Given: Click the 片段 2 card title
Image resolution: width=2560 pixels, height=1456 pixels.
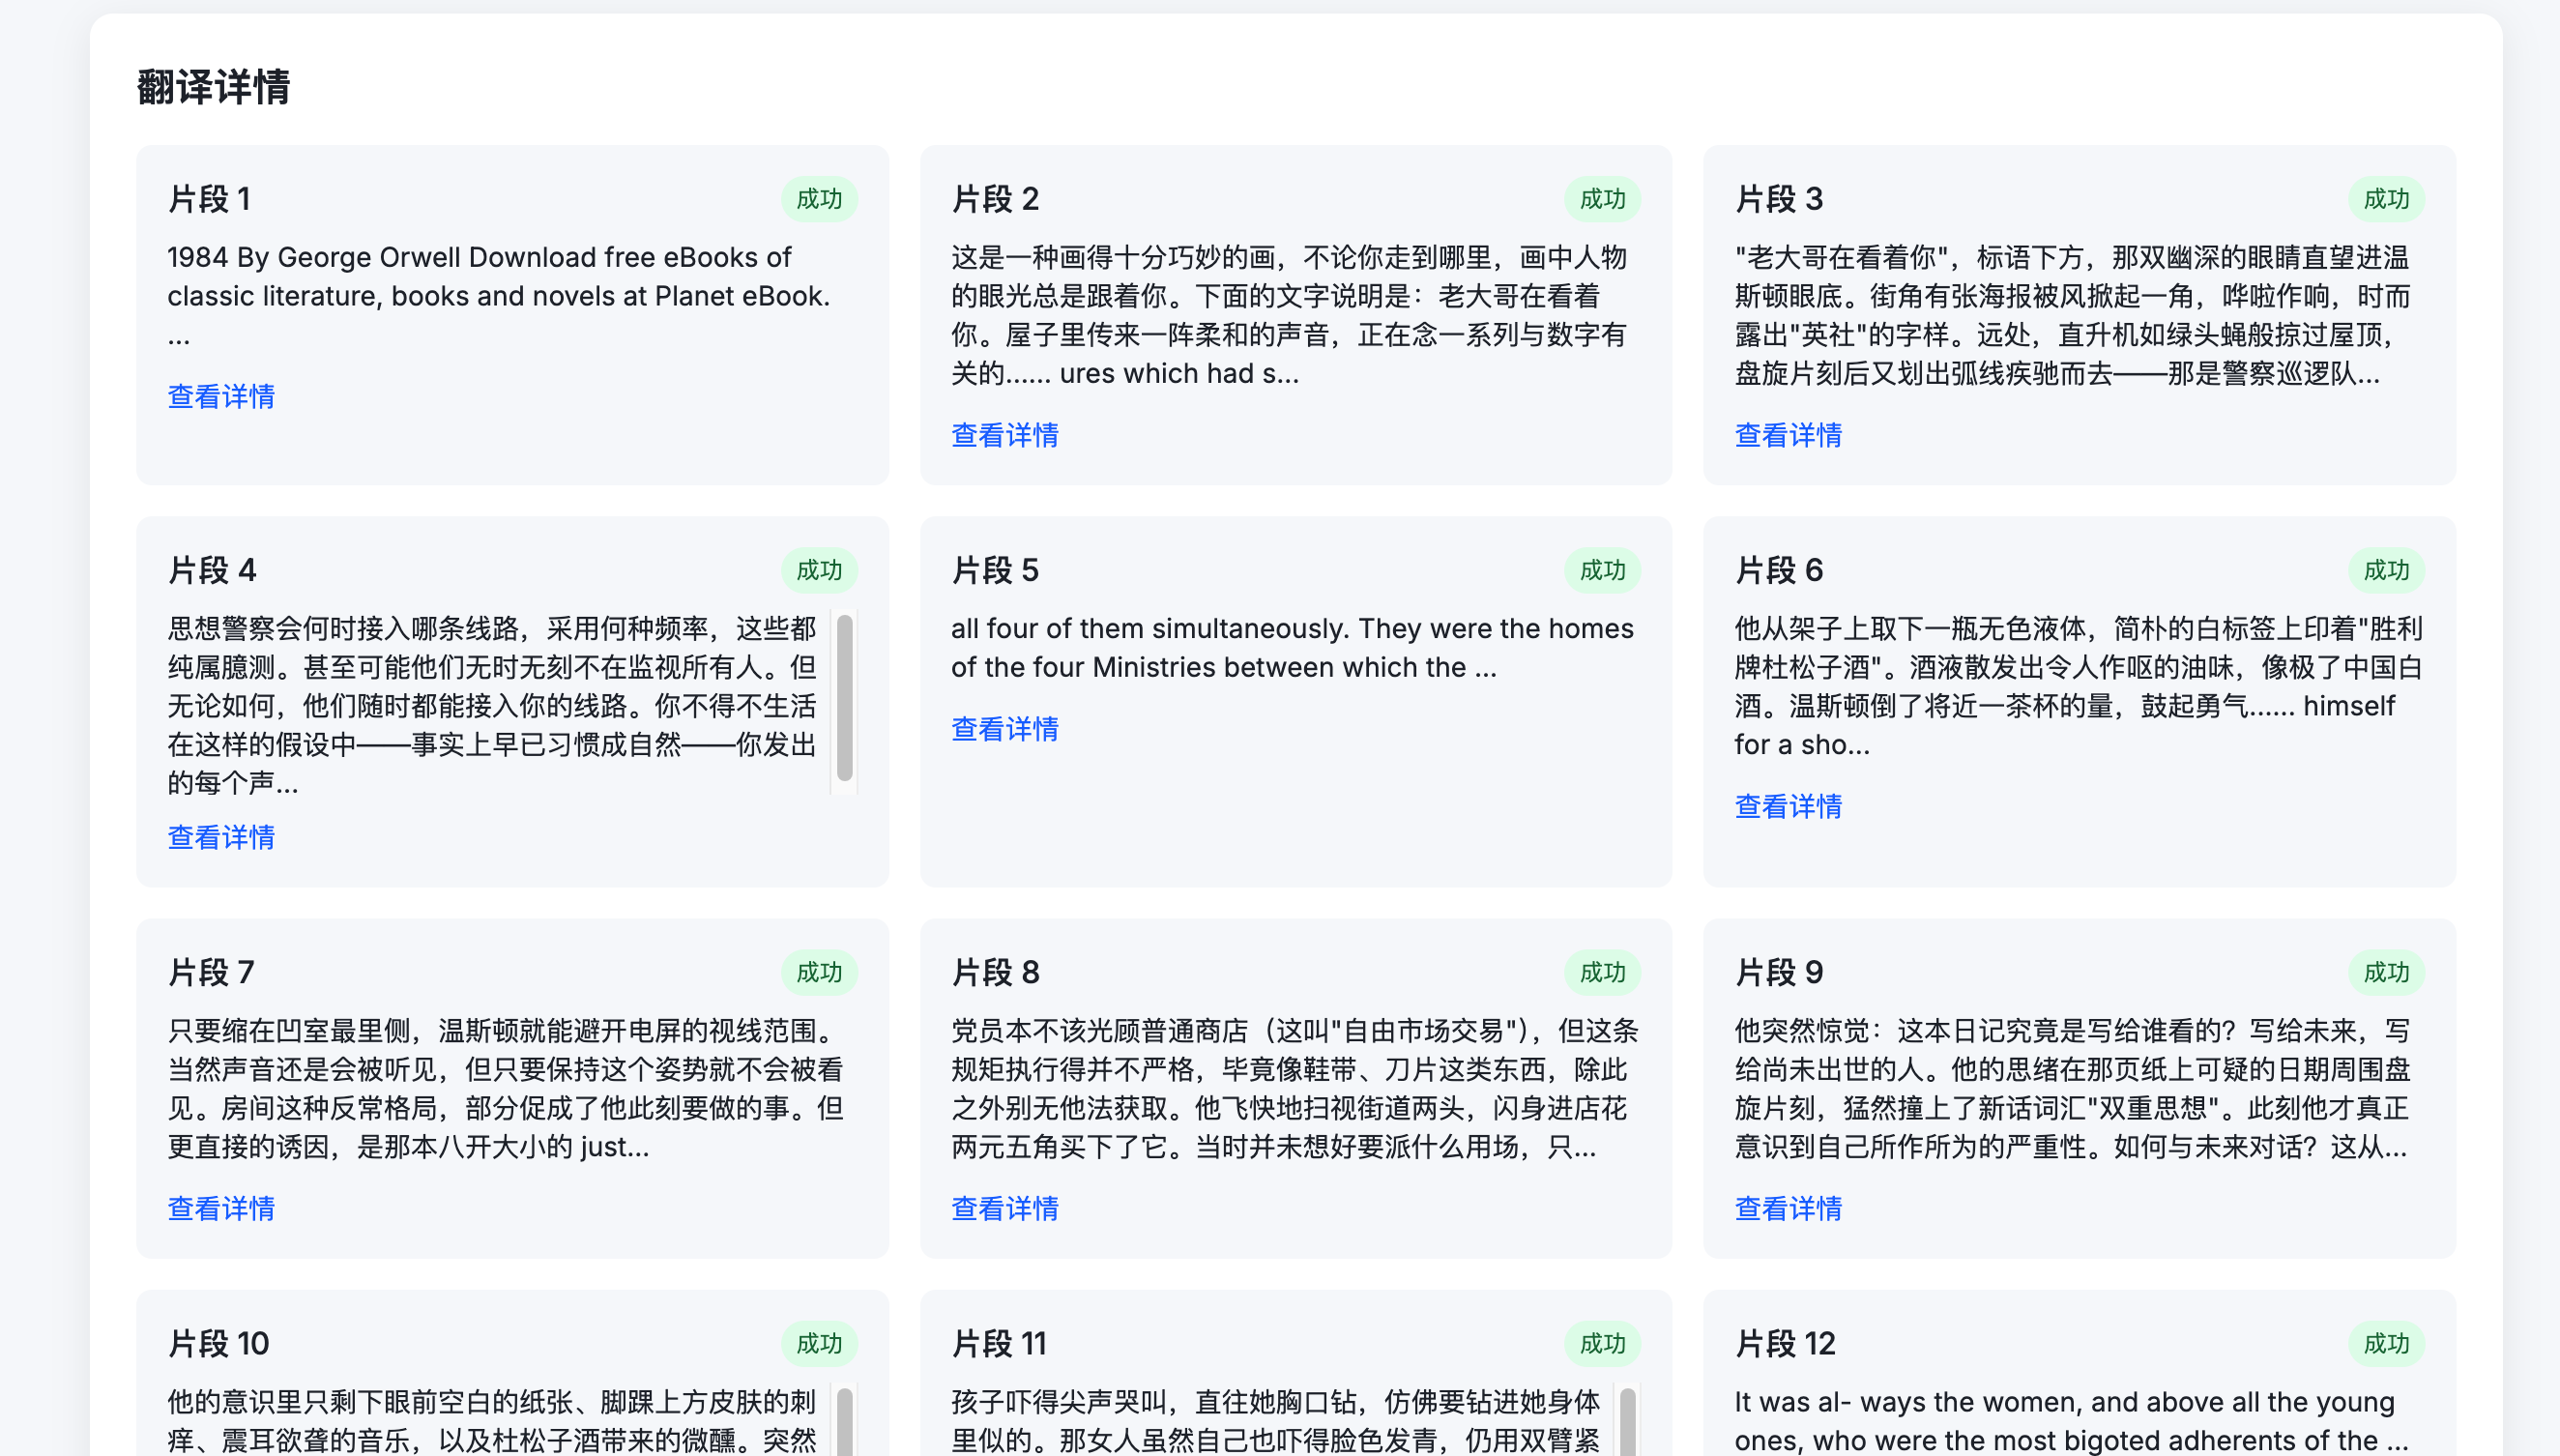Looking at the screenshot, I should pyautogui.click(x=995, y=199).
